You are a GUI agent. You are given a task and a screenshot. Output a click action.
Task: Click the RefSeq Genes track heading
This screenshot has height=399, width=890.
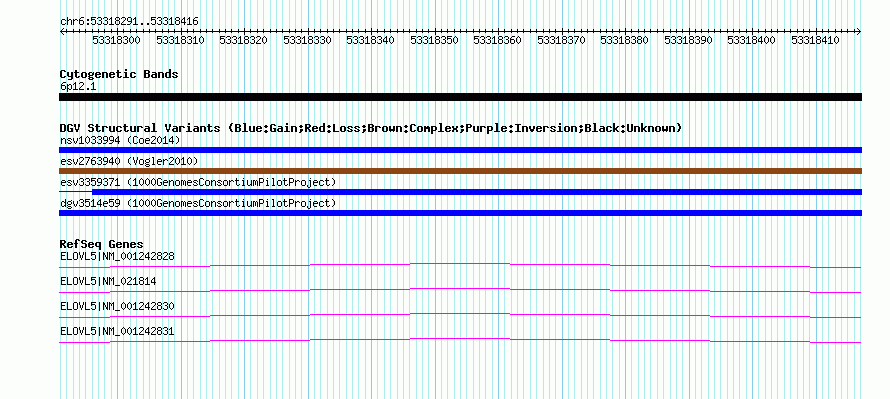tap(102, 245)
